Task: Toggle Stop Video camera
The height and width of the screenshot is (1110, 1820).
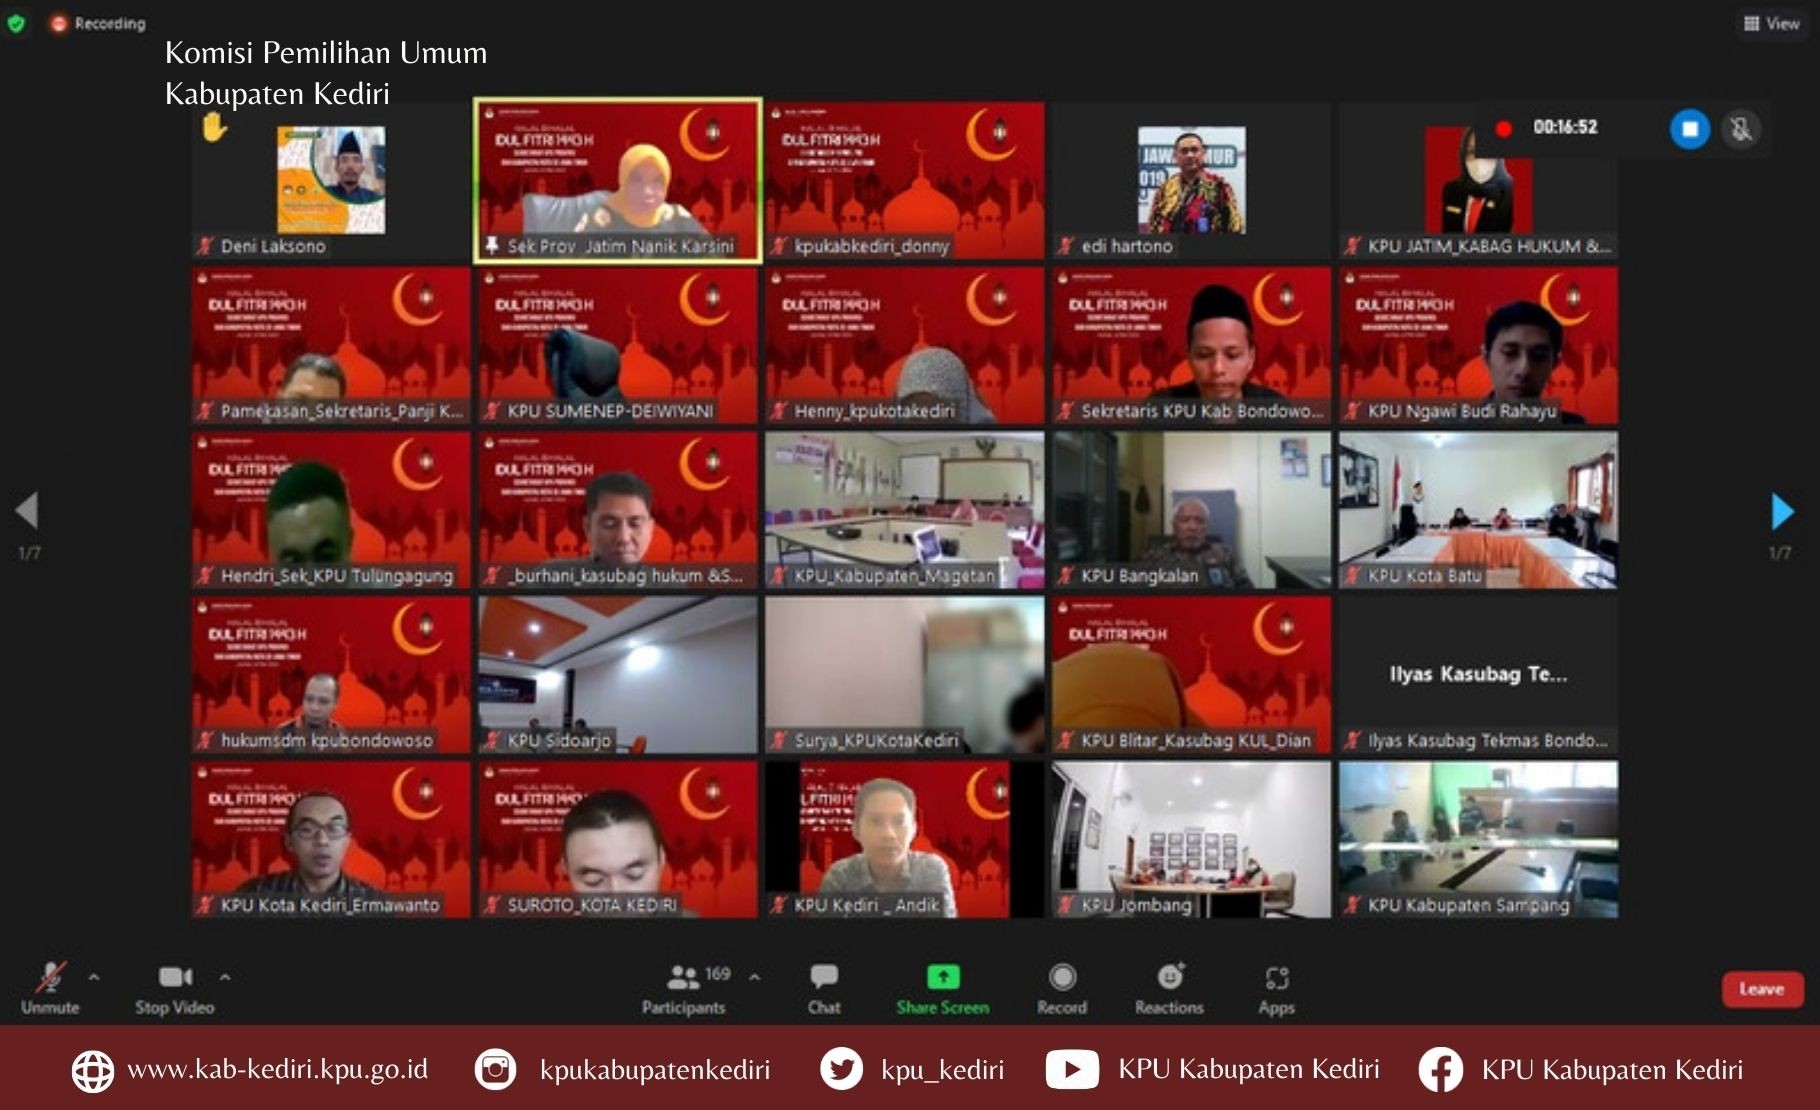Action: pyautogui.click(x=175, y=988)
